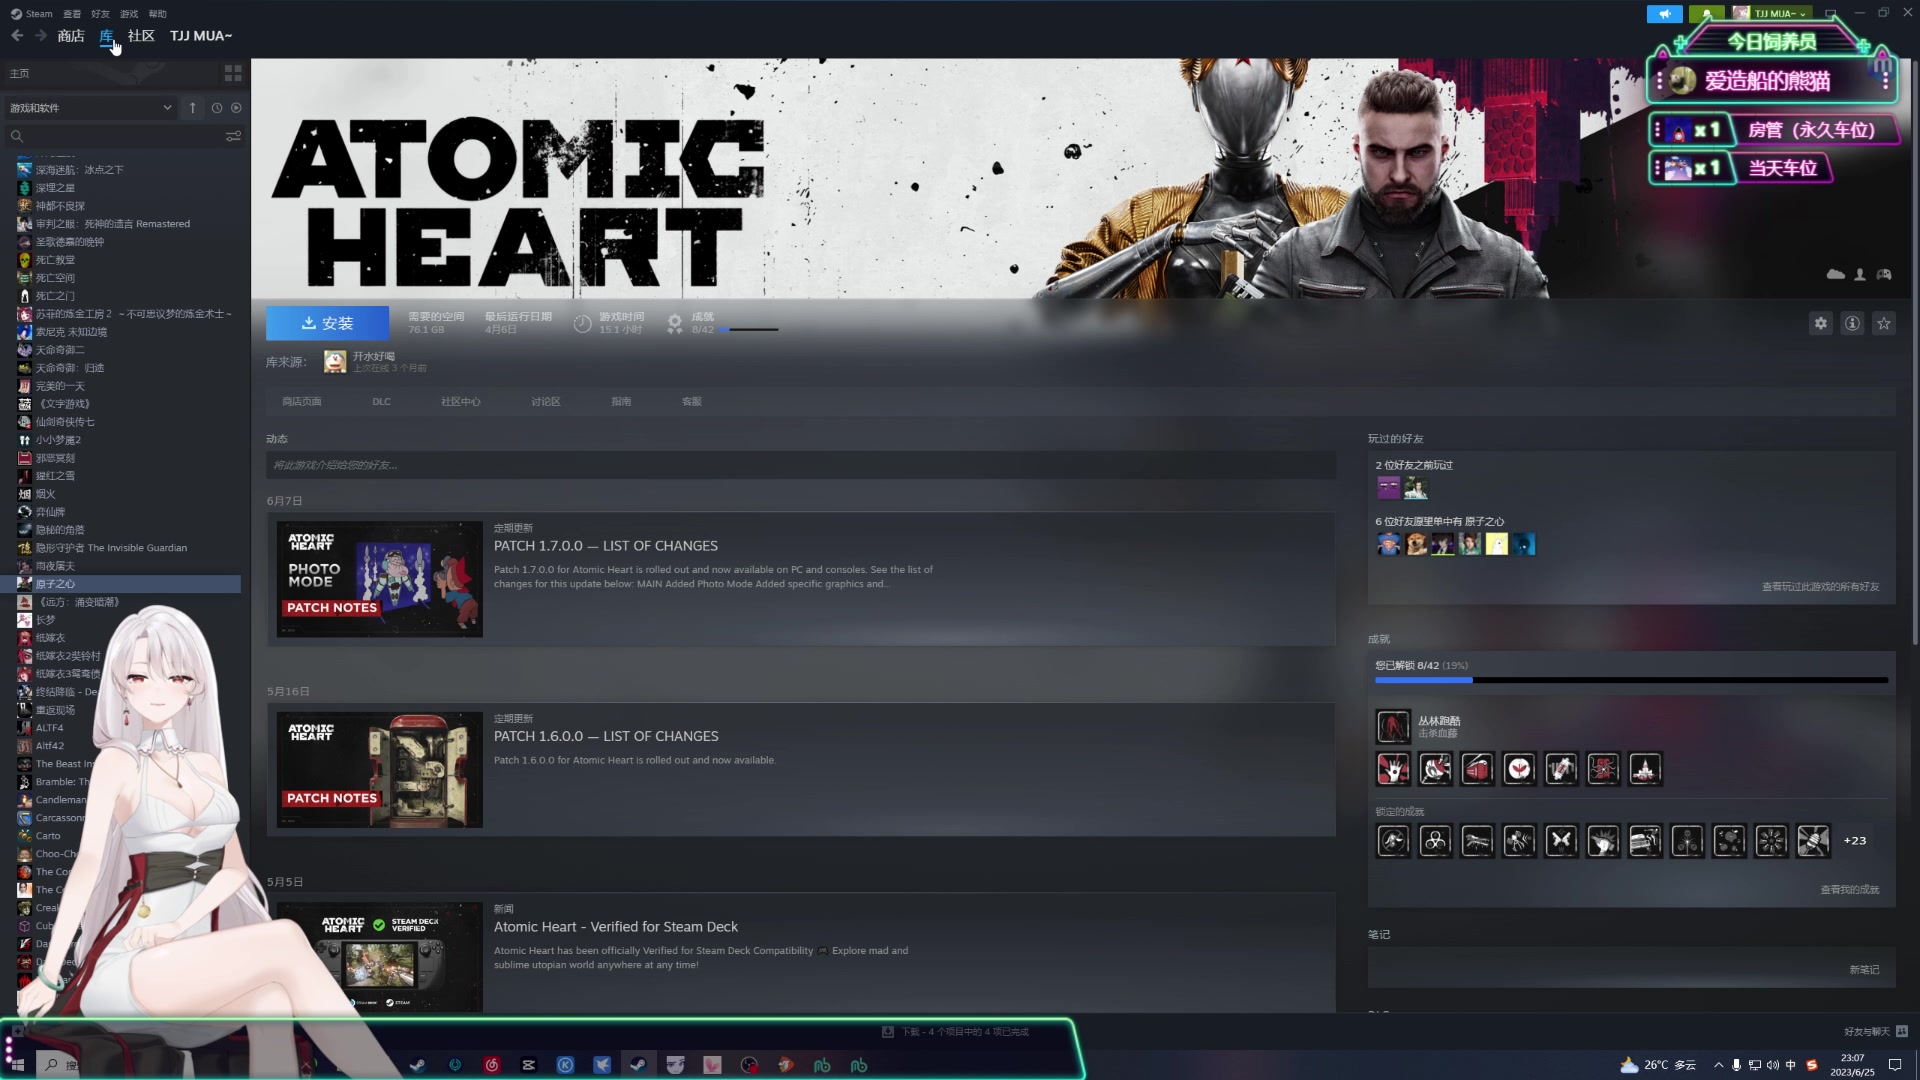The image size is (1920, 1080).
Task: Click the achievements progress bar 8/42
Action: click(x=1631, y=680)
